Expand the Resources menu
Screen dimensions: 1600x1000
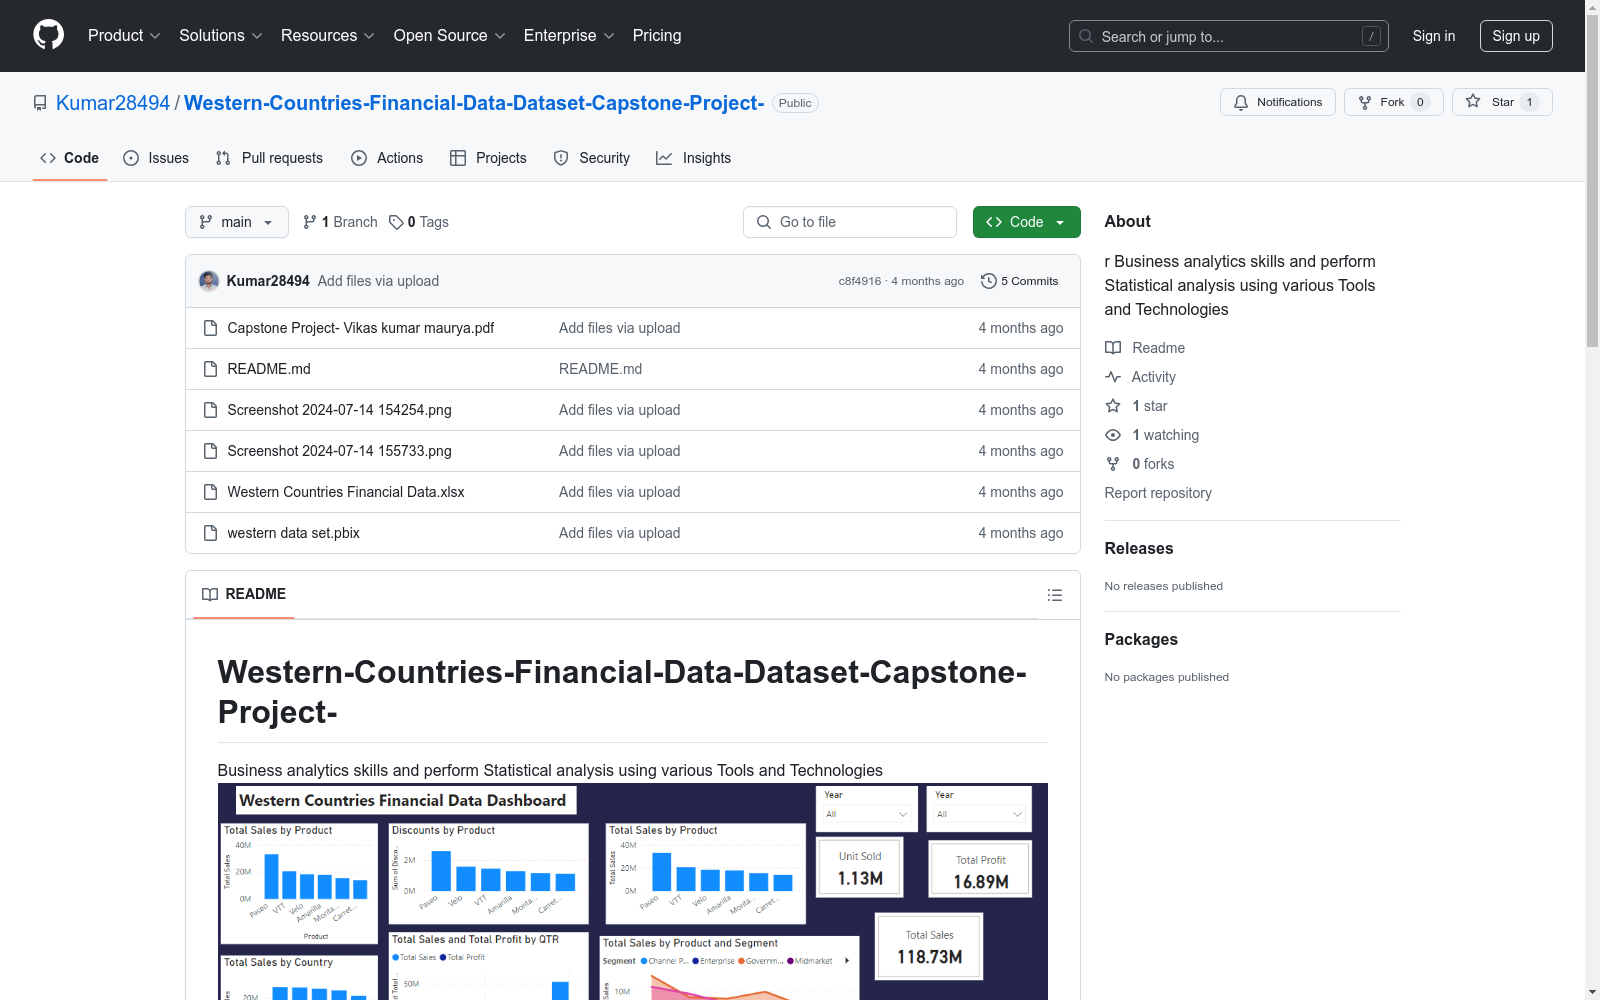click(328, 36)
